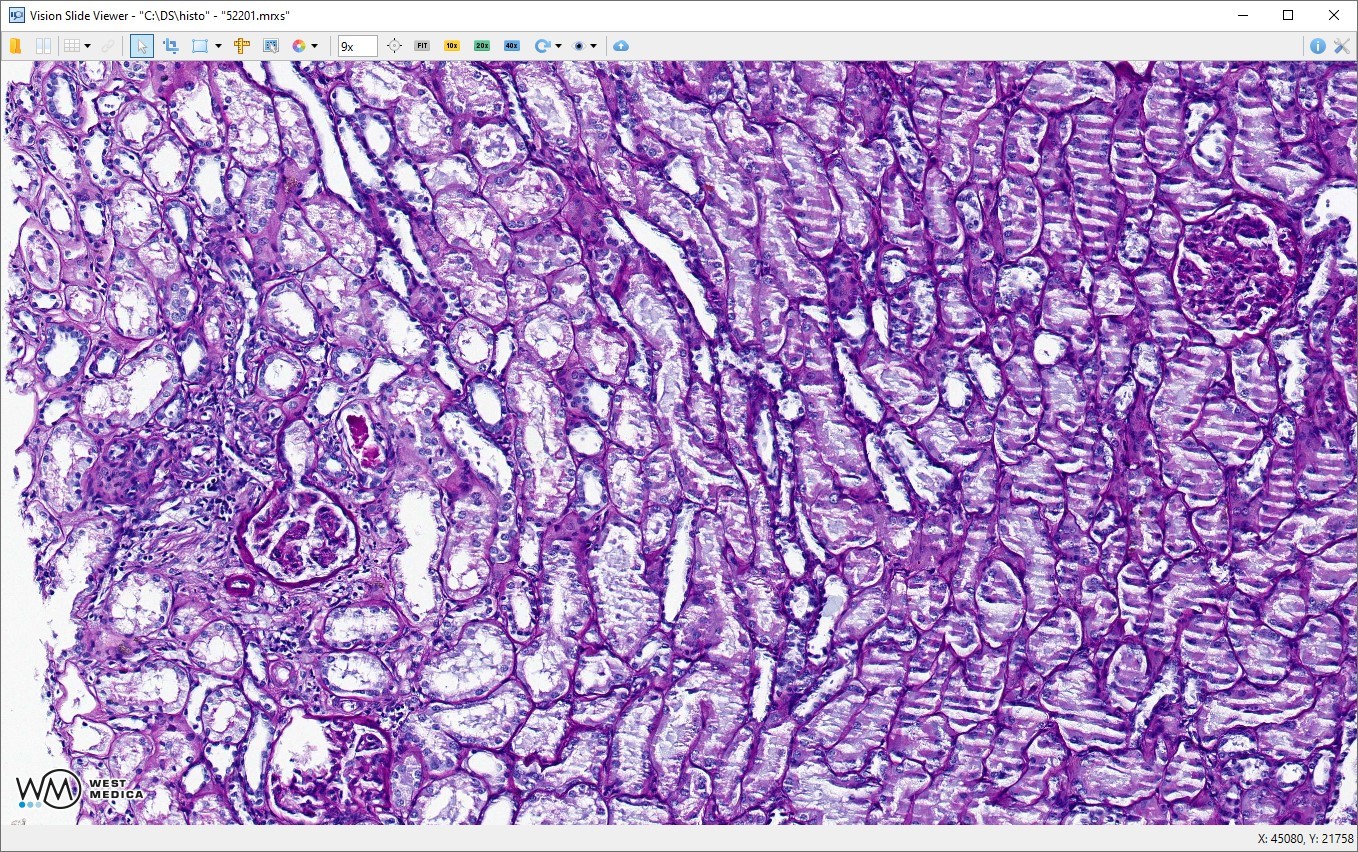The image size is (1358, 852).
Task: Click the 9x magnification input field
Action: tap(357, 46)
